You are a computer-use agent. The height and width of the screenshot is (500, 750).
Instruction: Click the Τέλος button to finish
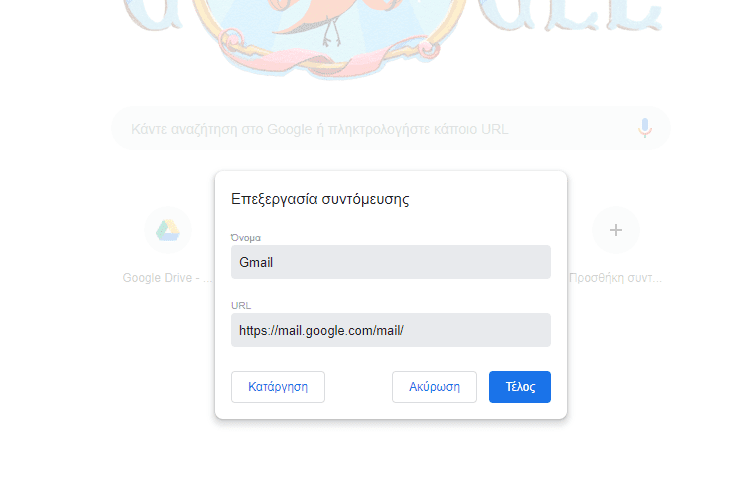coord(519,387)
